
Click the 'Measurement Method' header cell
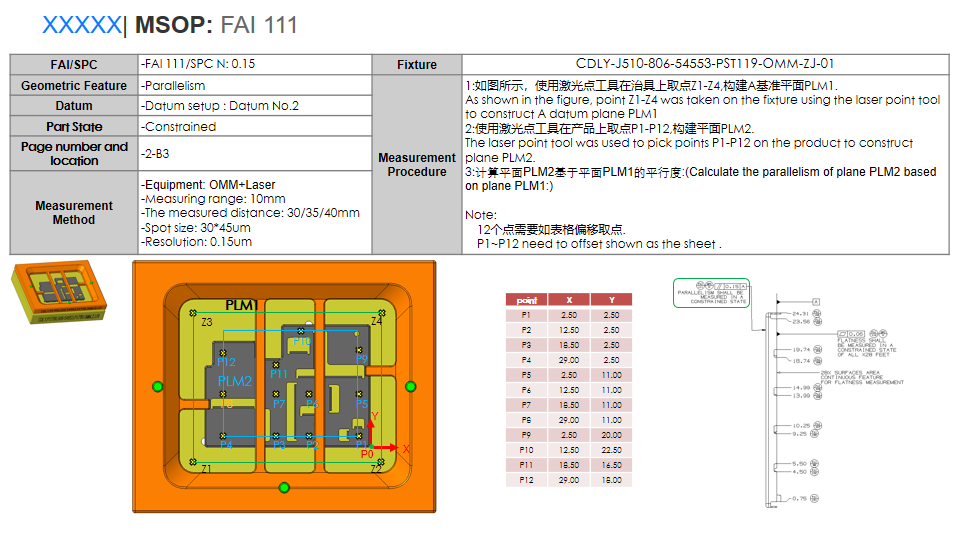(x=74, y=212)
